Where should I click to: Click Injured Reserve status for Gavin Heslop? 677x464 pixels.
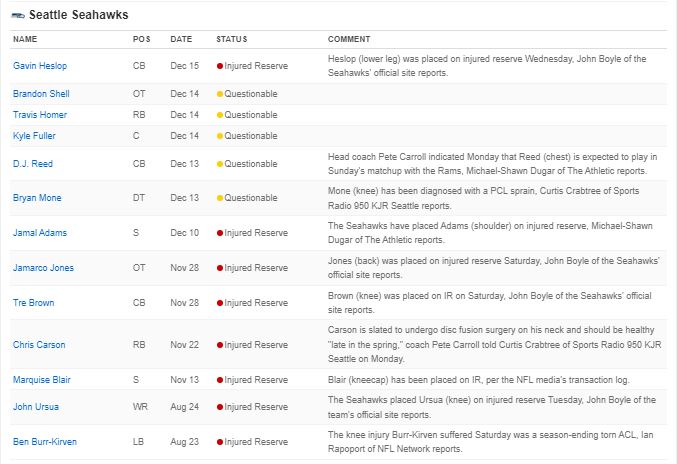[256, 66]
